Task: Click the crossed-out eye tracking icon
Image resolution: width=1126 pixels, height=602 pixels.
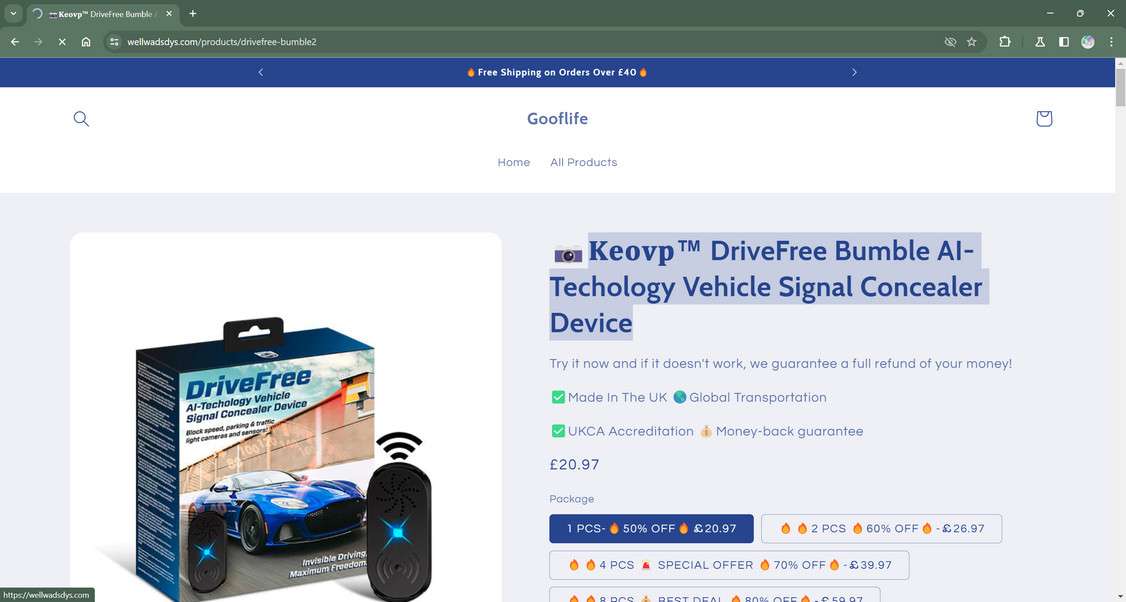Action: [950, 42]
